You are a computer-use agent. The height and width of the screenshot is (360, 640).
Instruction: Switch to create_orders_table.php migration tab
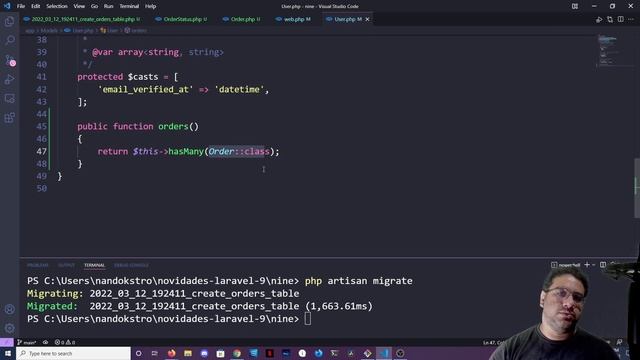[x=82, y=19]
